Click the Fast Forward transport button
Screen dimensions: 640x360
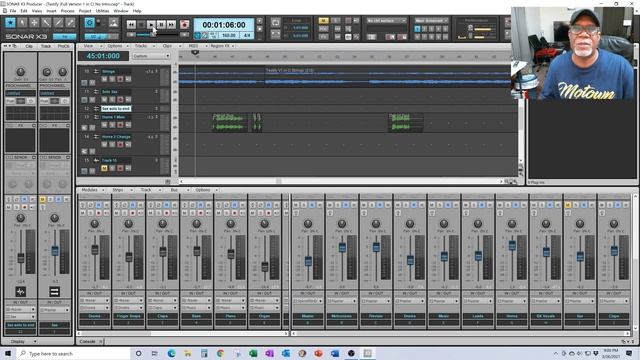[171, 24]
